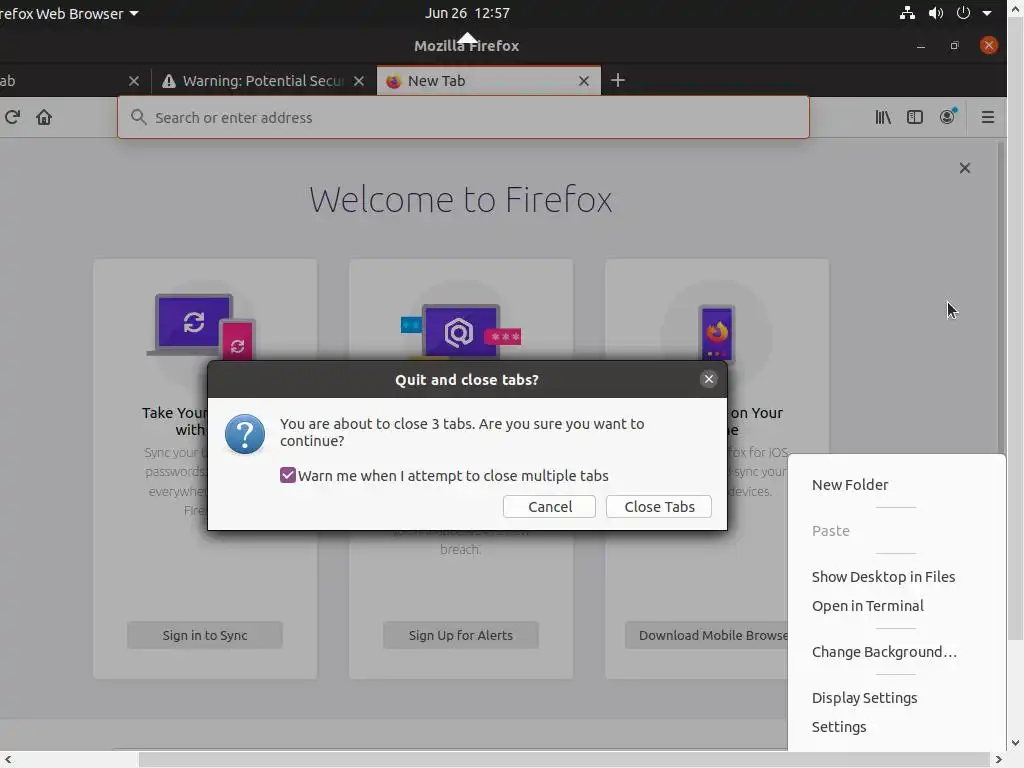Close the active New Tab

coord(584,81)
